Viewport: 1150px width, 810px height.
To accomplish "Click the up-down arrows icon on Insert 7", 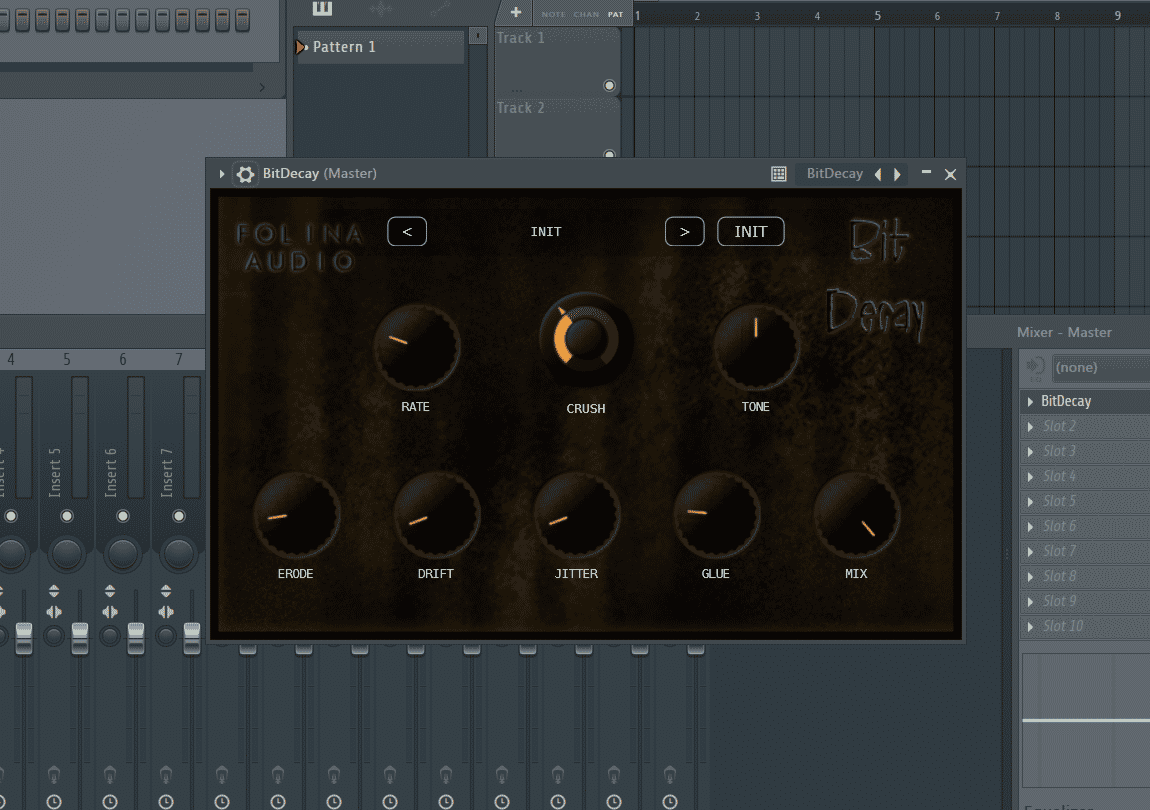I will [x=166, y=591].
